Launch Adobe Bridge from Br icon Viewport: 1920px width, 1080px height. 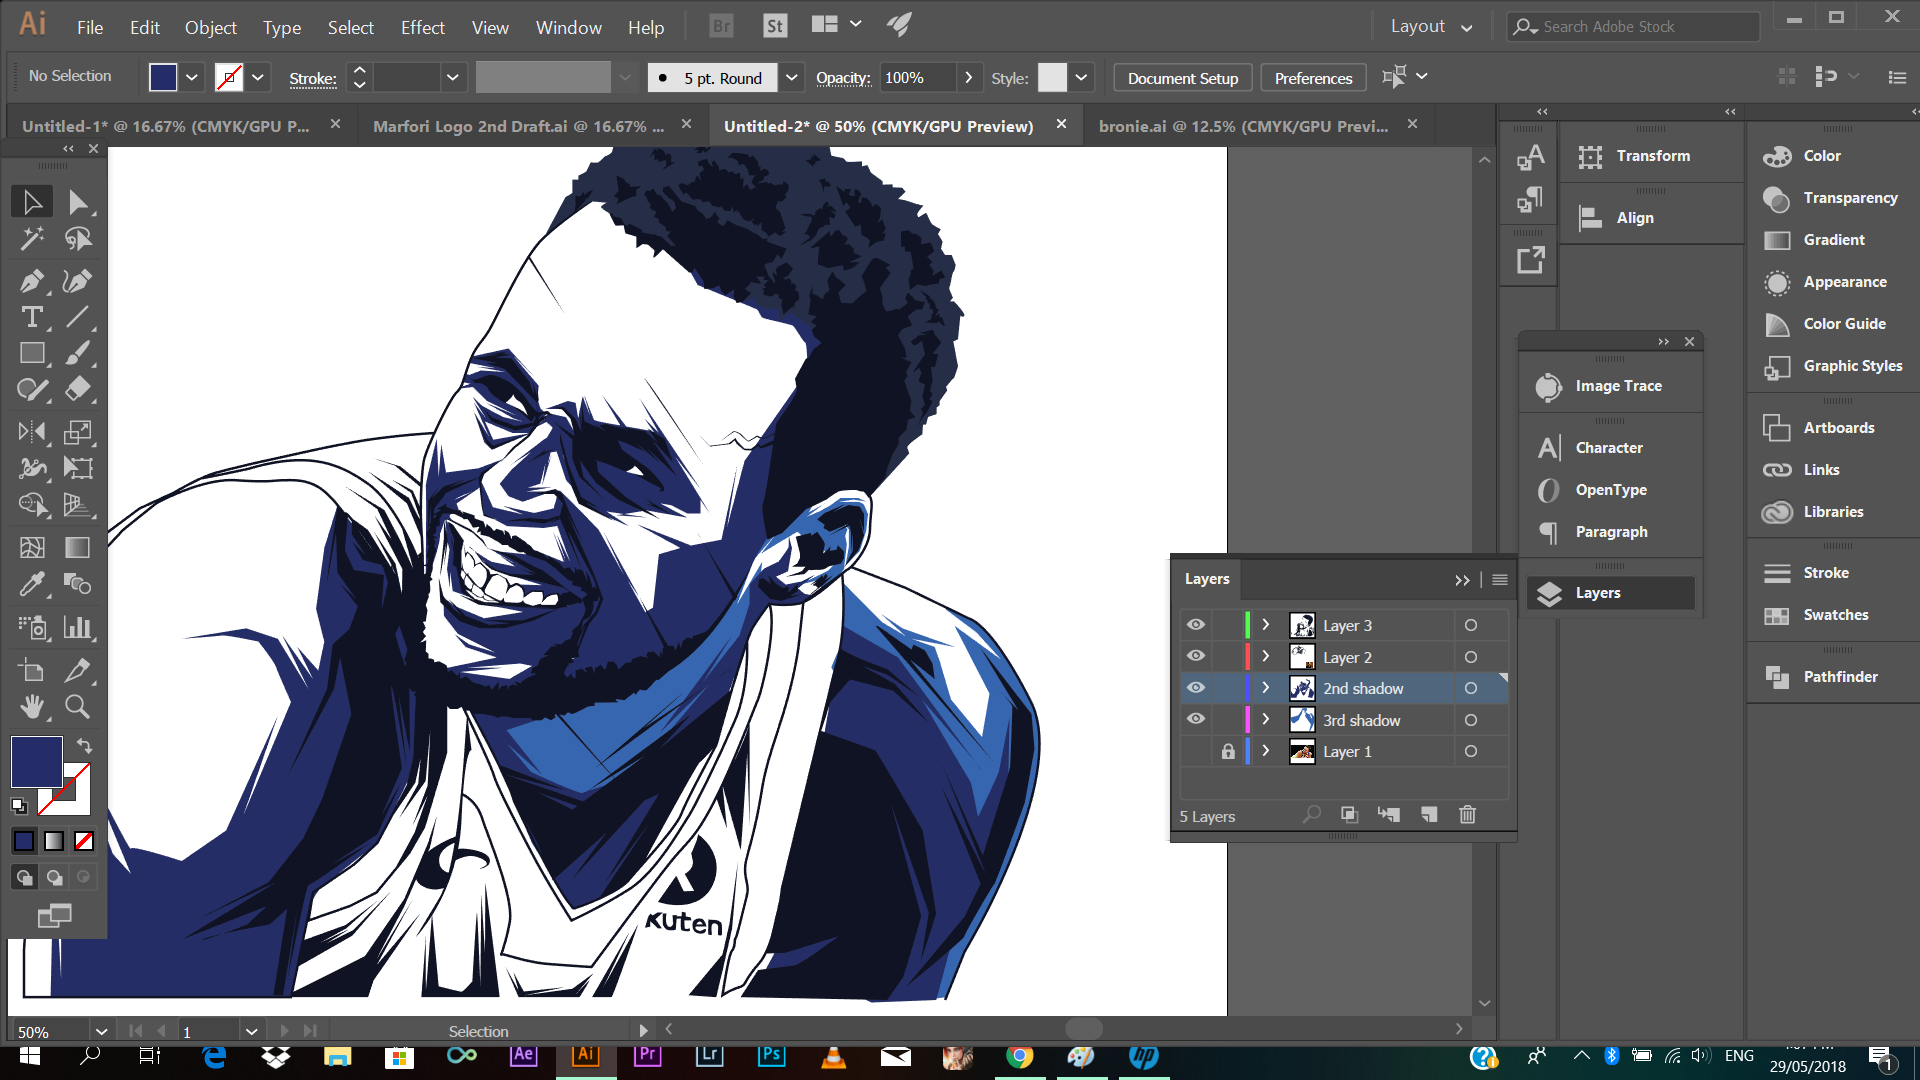click(x=721, y=27)
